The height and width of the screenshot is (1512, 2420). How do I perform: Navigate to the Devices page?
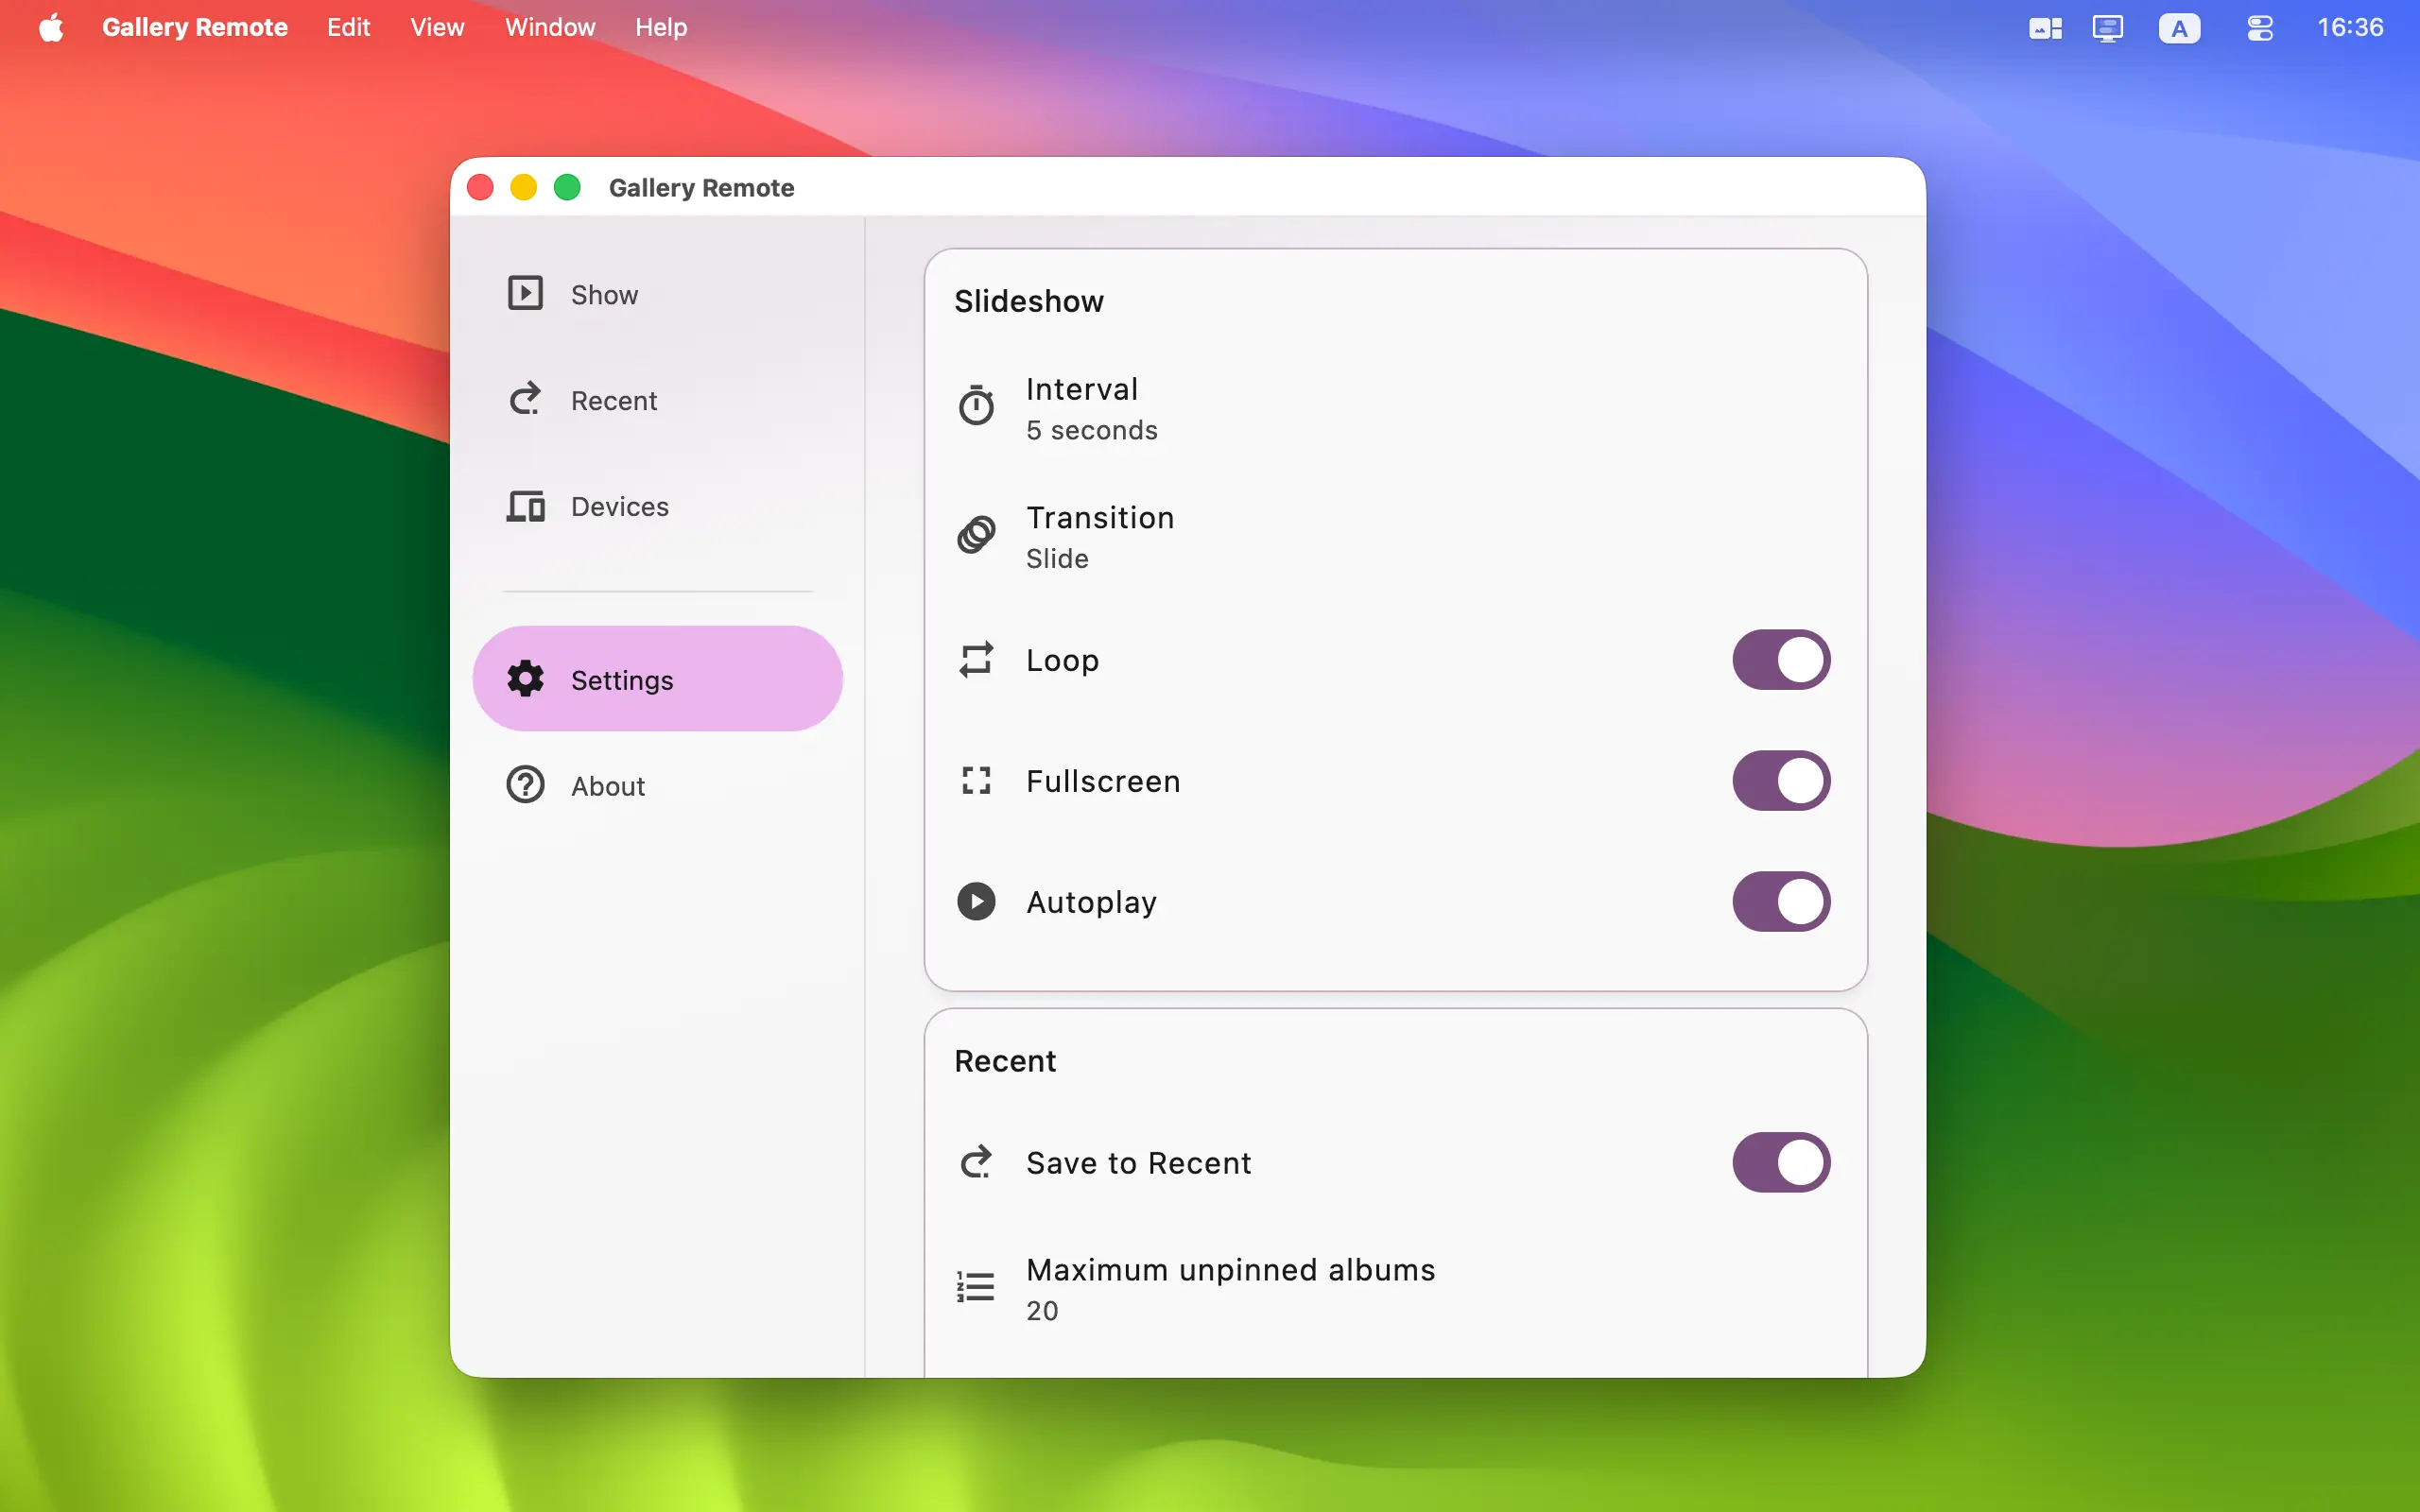(657, 506)
